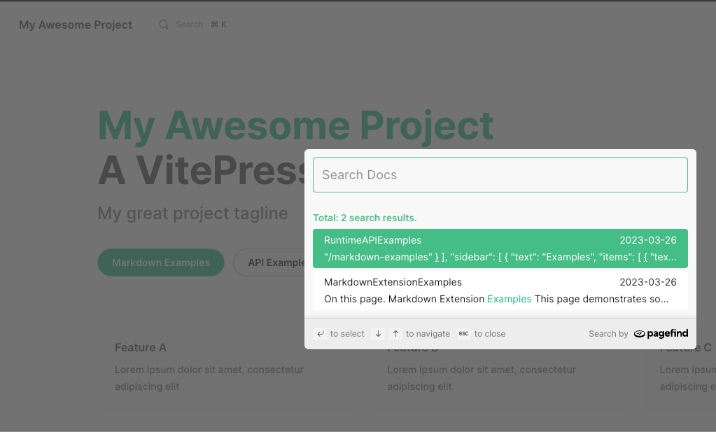The width and height of the screenshot is (716, 432).
Task: Click the 'to navigate' hint text
Action: [x=428, y=334]
